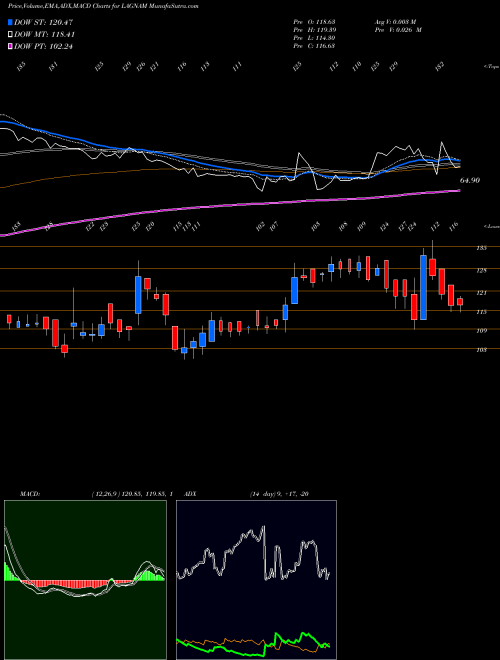The height and width of the screenshot is (660, 500).
Task: Open the green MACD histogram chart panel
Action: [x=85, y=580]
